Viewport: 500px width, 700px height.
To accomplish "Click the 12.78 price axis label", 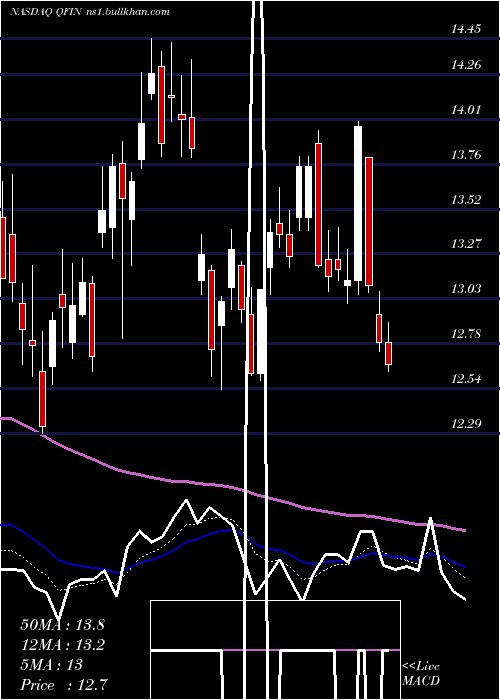I will pyautogui.click(x=466, y=334).
